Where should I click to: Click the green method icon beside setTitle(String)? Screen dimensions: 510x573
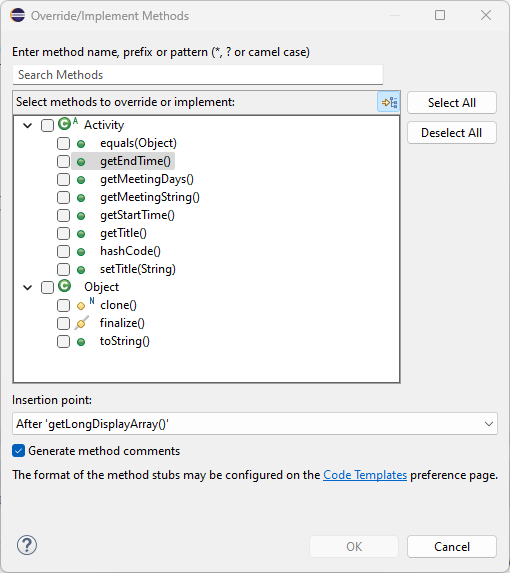pyautogui.click(x=81, y=270)
